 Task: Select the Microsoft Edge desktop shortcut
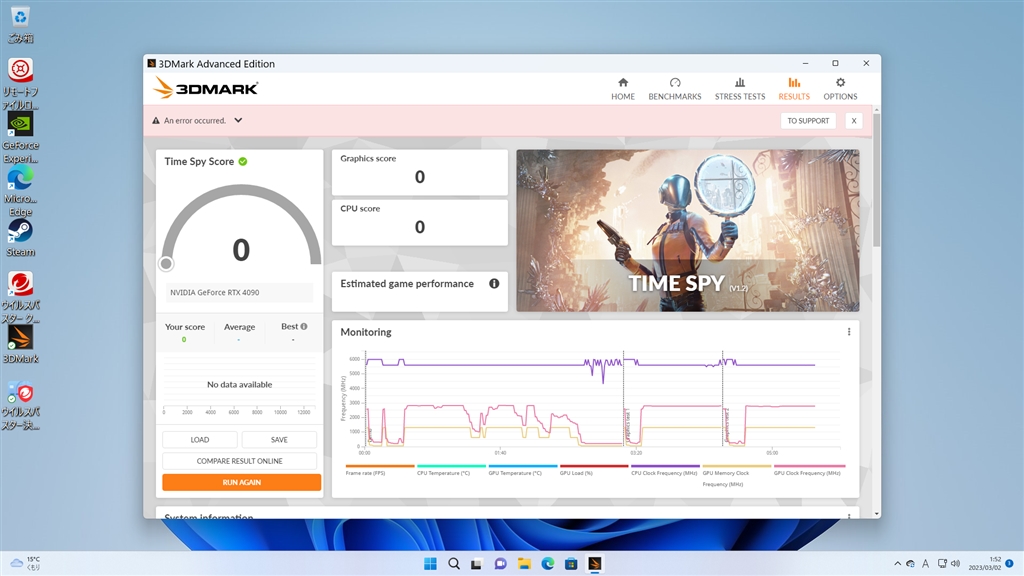coord(20,191)
